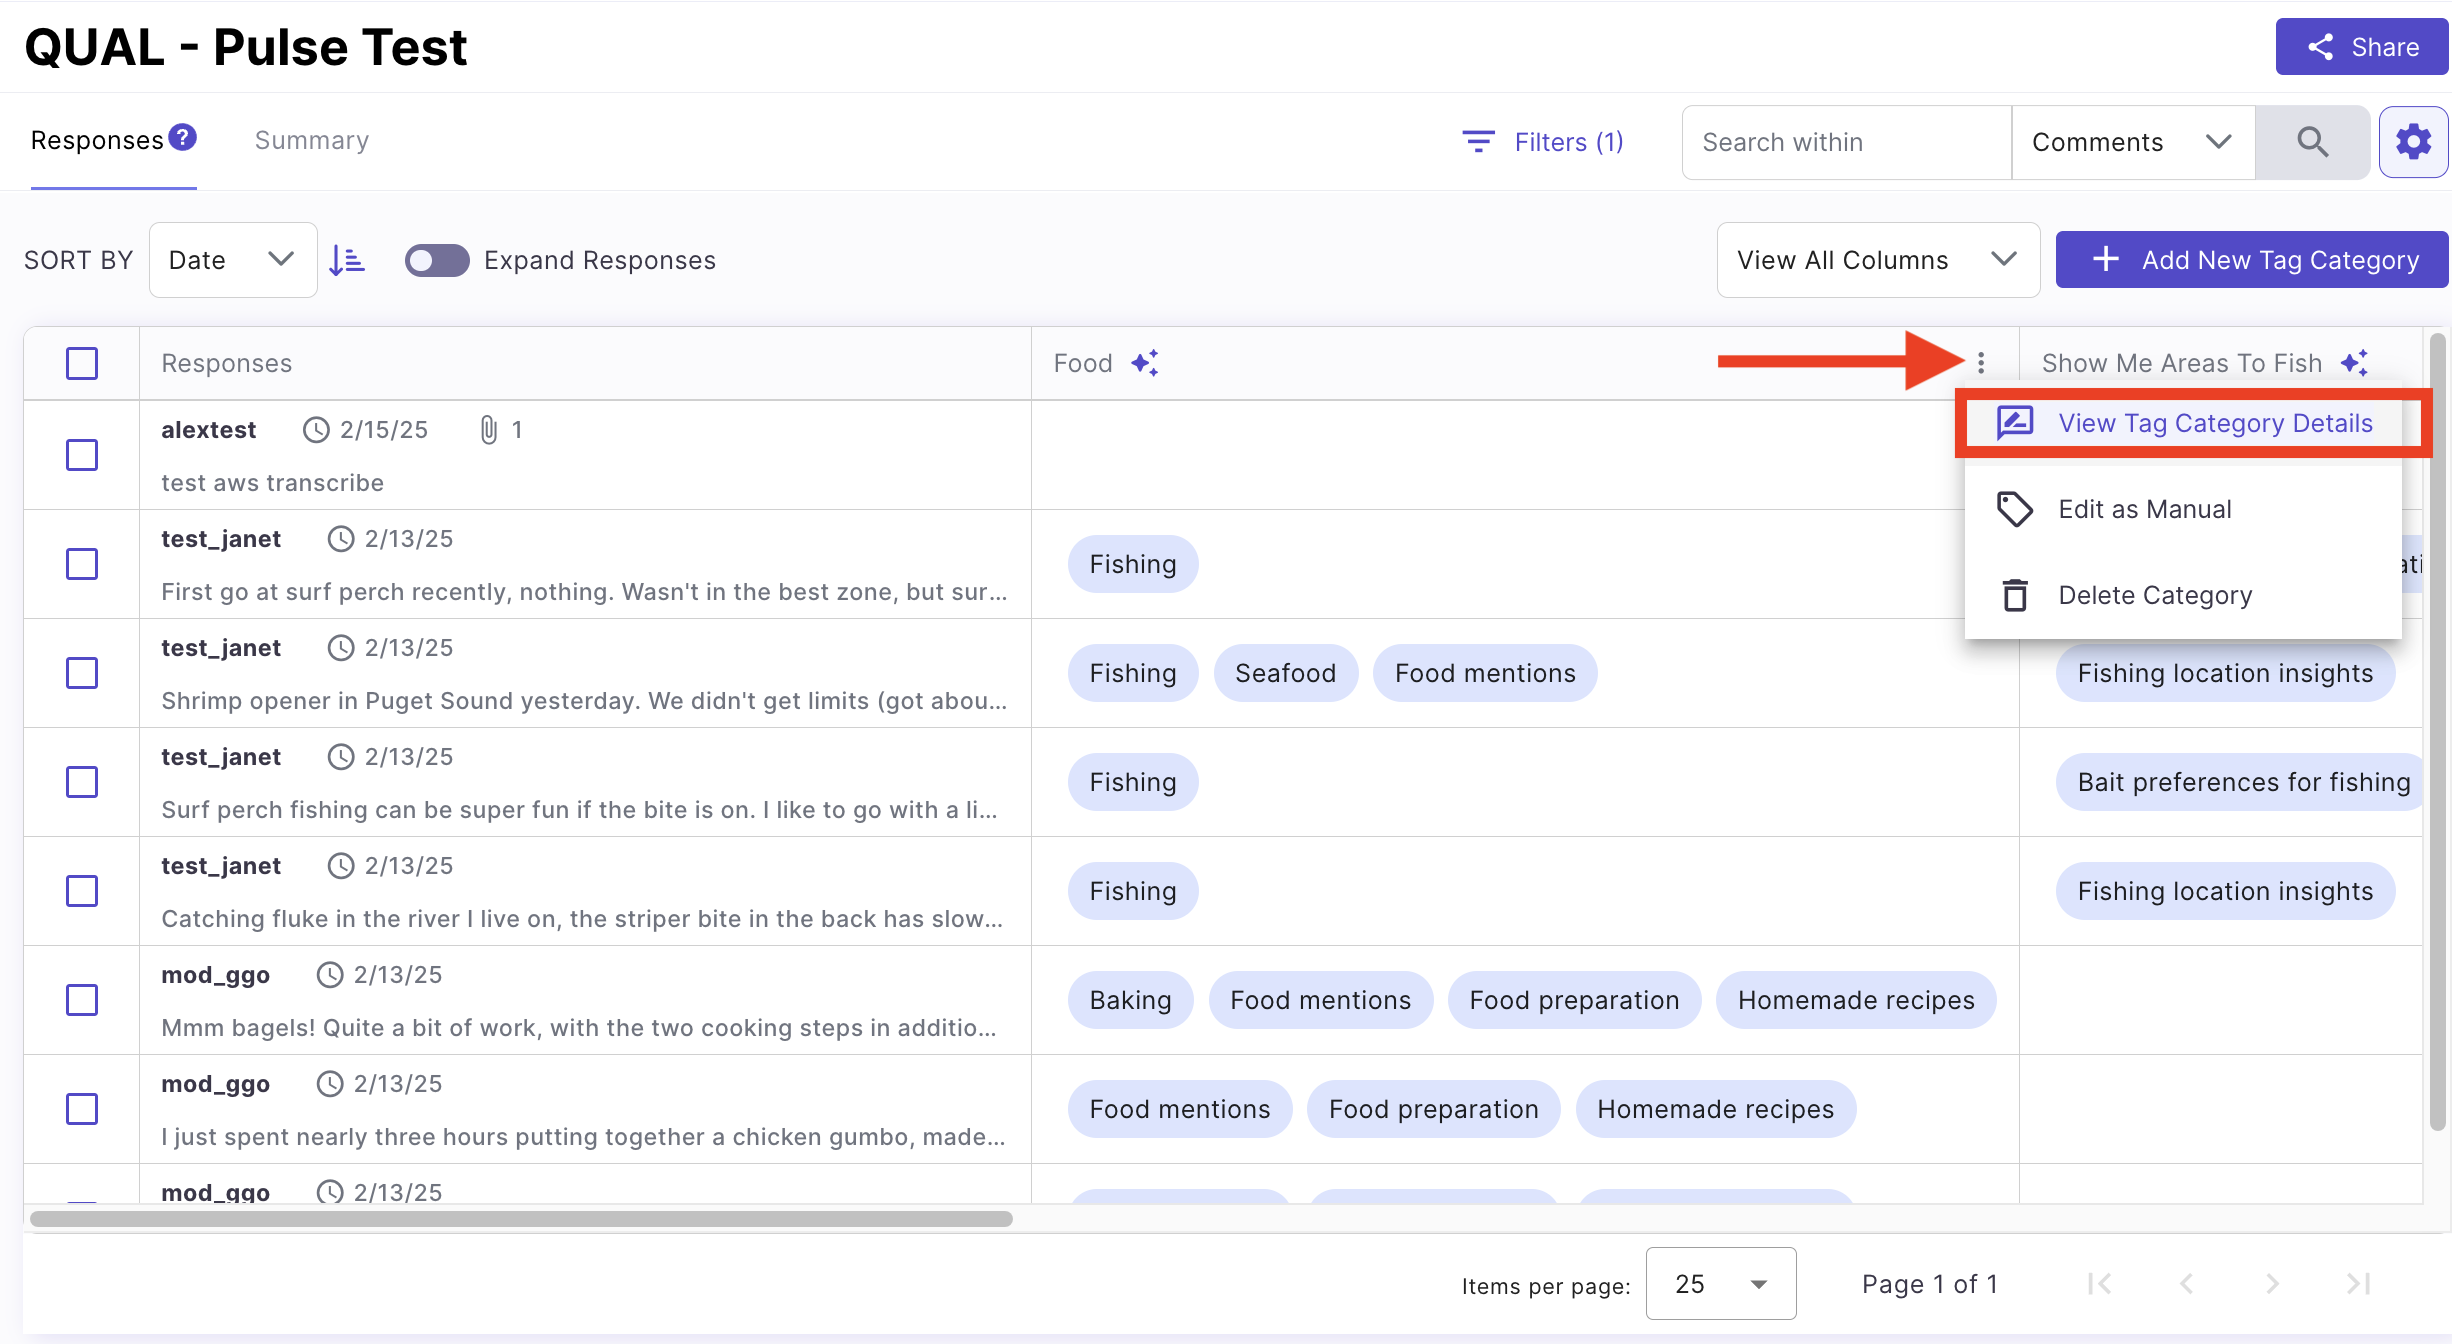Open the Comments search scope dropdown
The image size is (2452, 1344).
[x=2132, y=142]
